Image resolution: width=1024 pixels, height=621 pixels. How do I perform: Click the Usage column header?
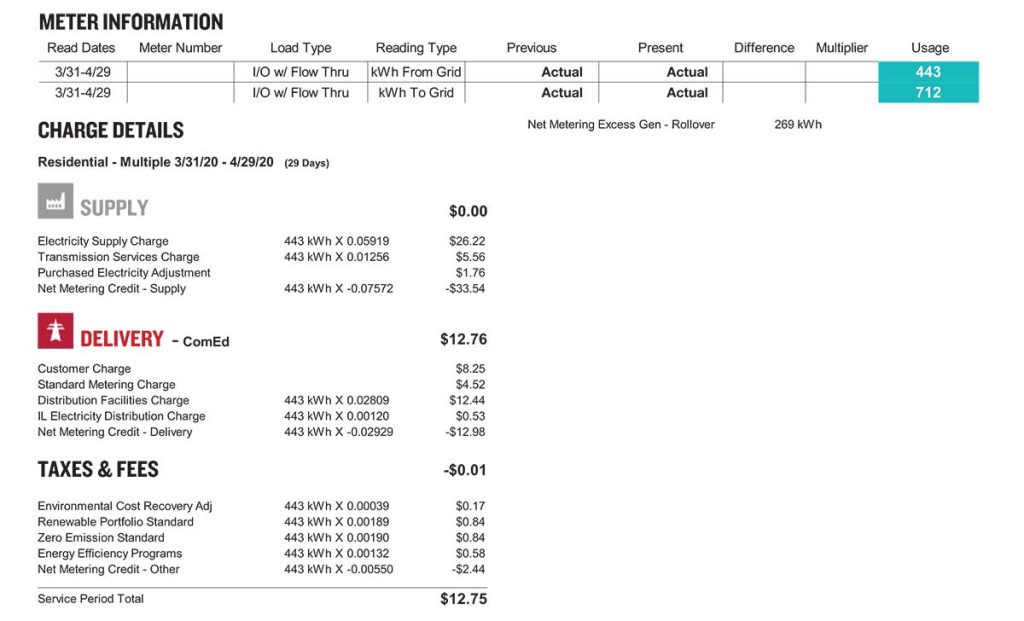tap(930, 48)
